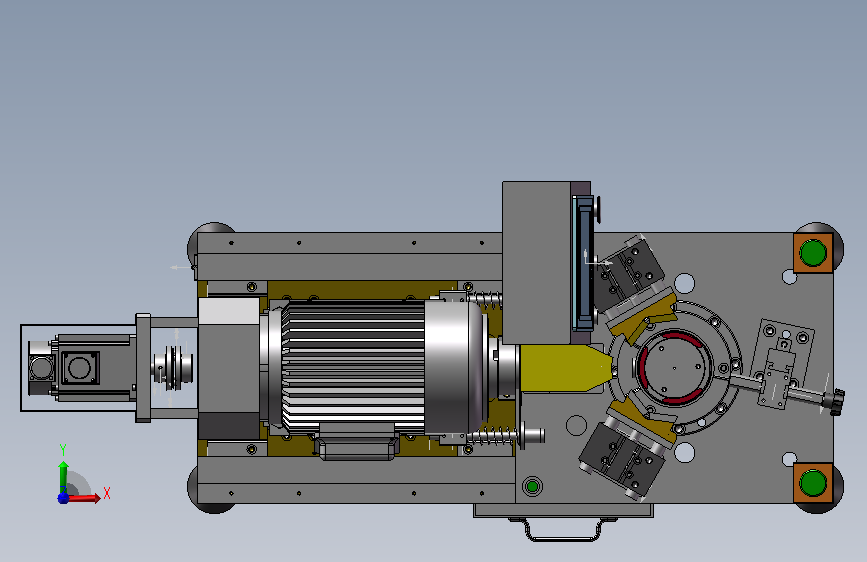Click the green Y axis arrow of triad
Viewport: 867px width, 562px height.
[63, 476]
